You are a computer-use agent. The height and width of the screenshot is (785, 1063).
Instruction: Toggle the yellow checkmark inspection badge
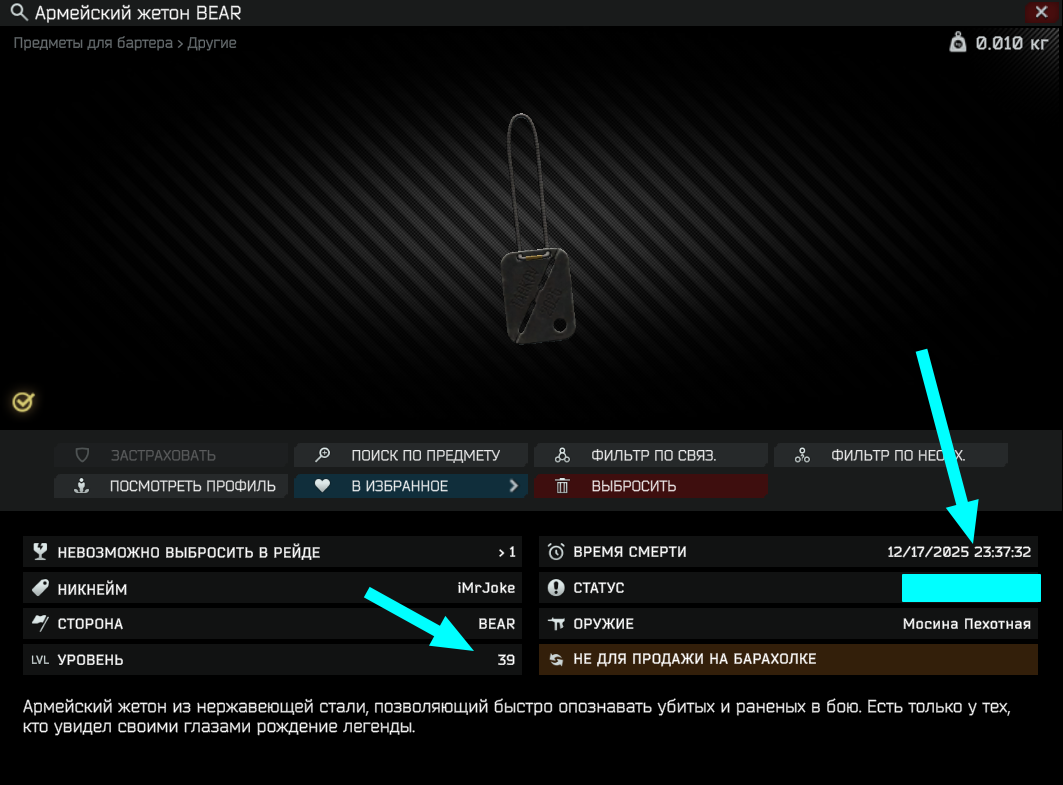pyautogui.click(x=23, y=402)
